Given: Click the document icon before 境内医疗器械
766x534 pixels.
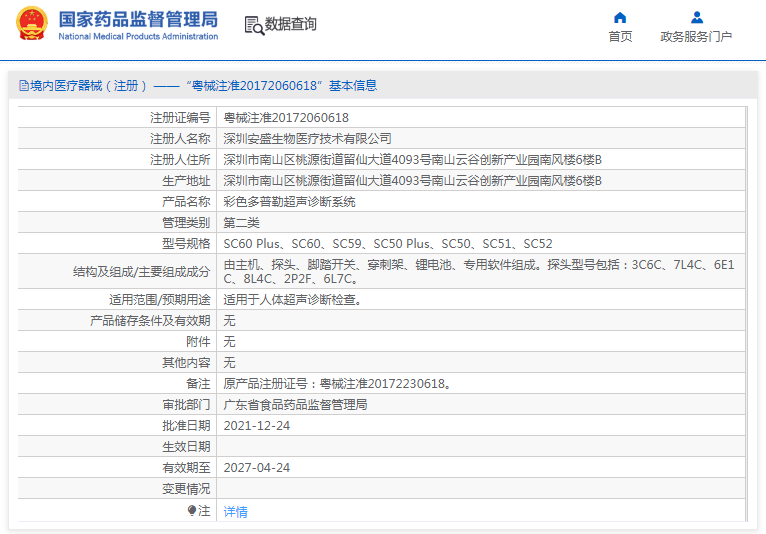Looking at the screenshot, I should tap(23, 86).
